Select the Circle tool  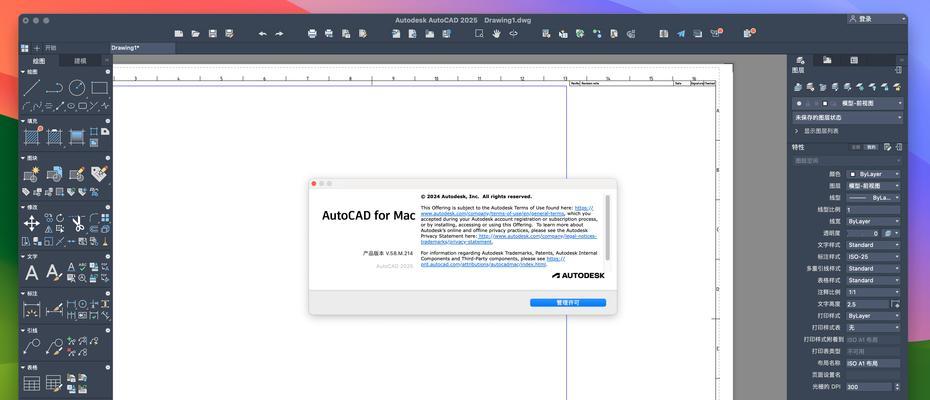pos(77,88)
